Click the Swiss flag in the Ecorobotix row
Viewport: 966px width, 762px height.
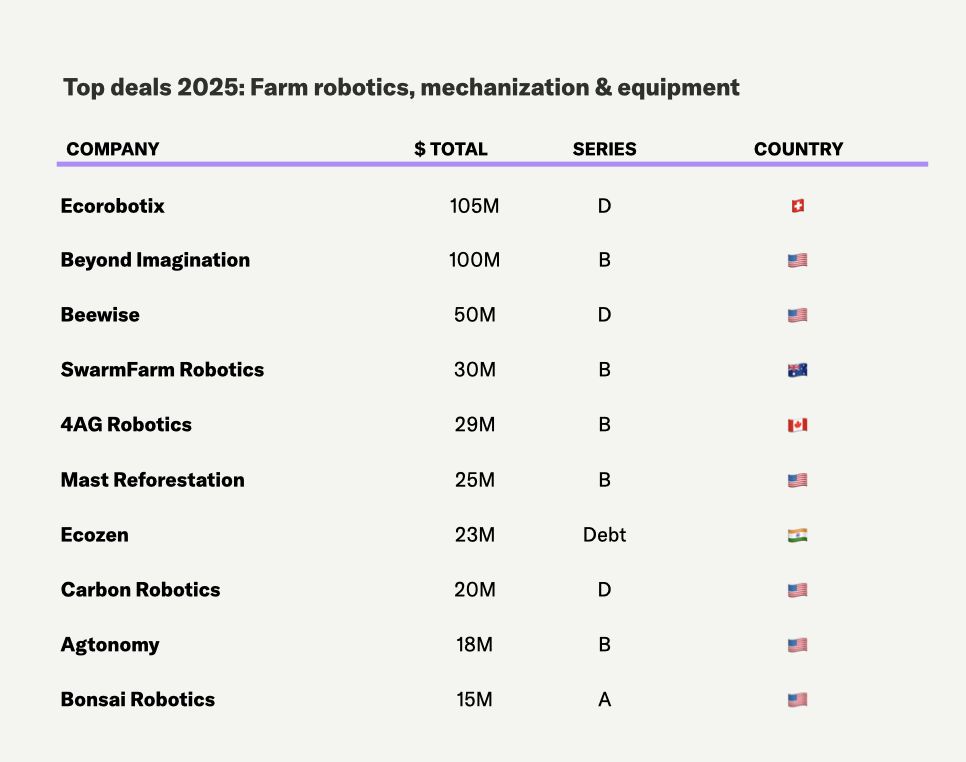click(x=797, y=206)
